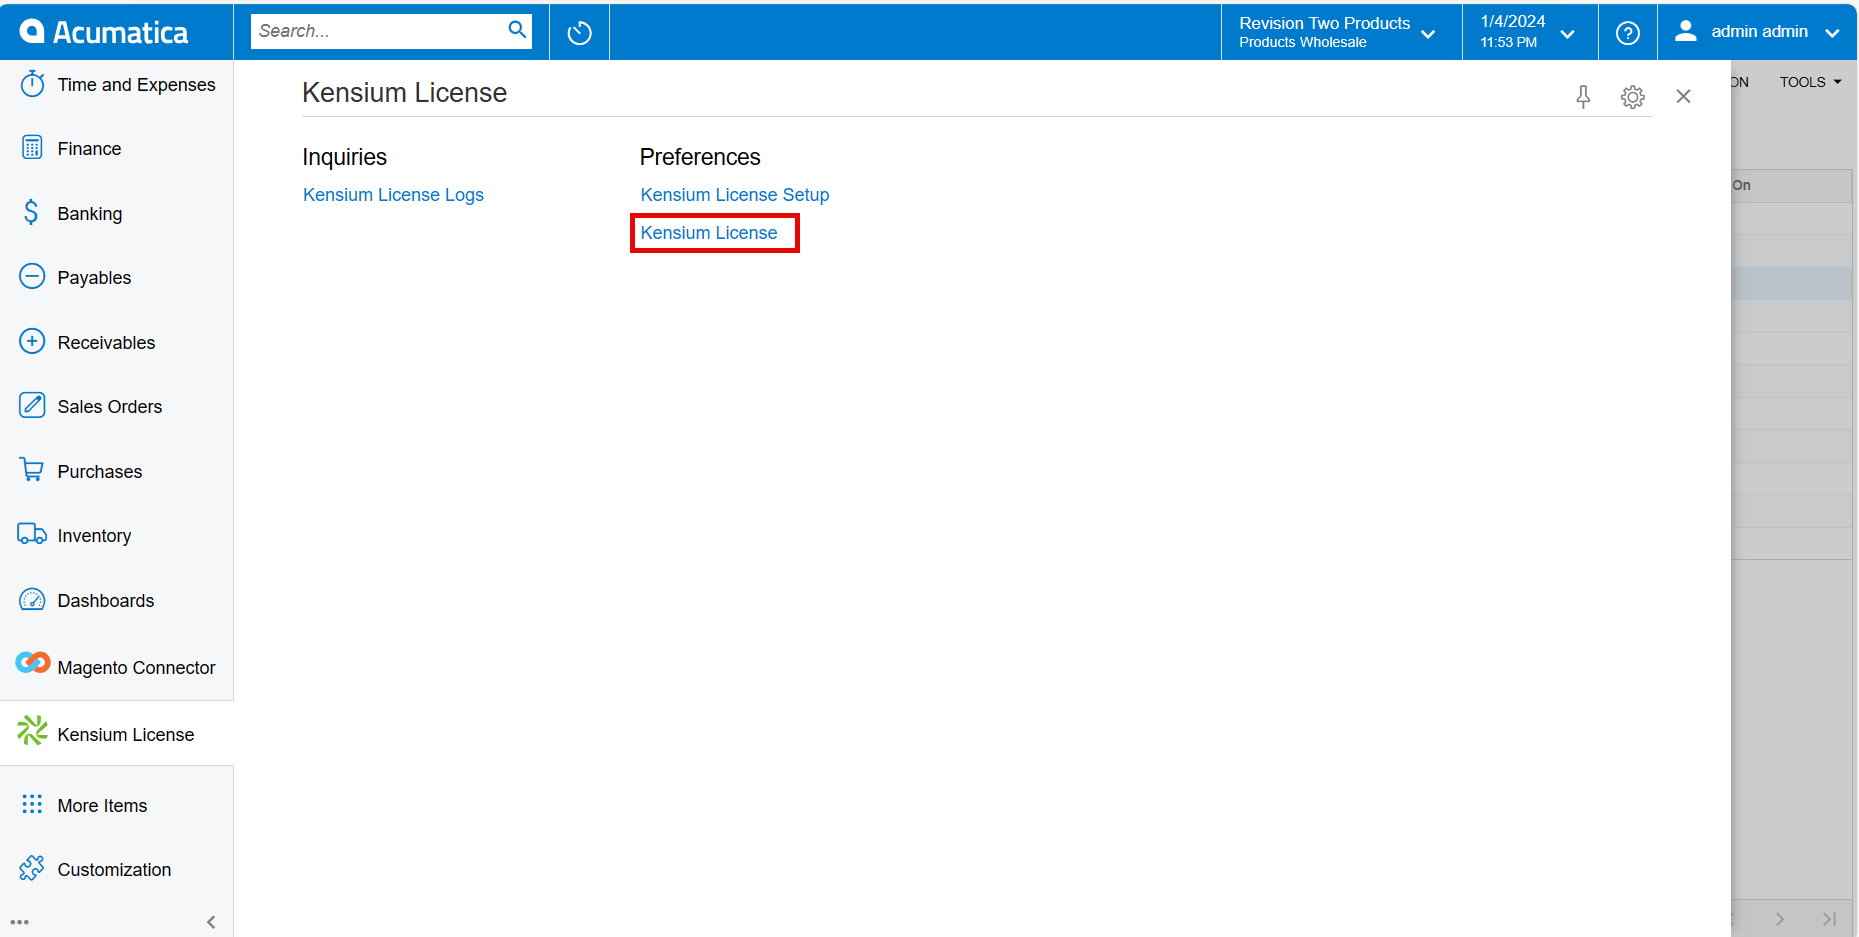
Task: Click the business time reset icon next to search
Action: (579, 31)
